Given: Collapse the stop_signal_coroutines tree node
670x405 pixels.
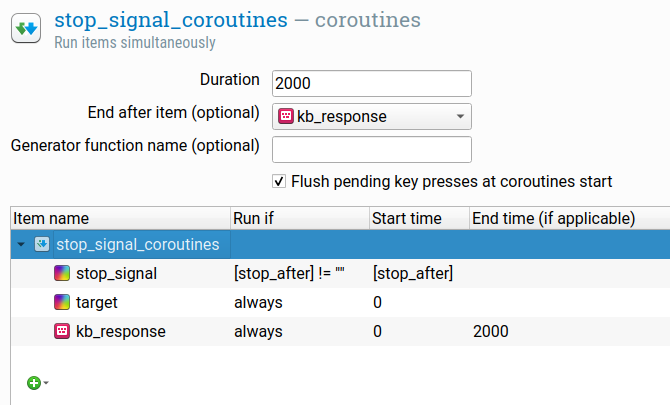Looking at the screenshot, I should (21, 245).
